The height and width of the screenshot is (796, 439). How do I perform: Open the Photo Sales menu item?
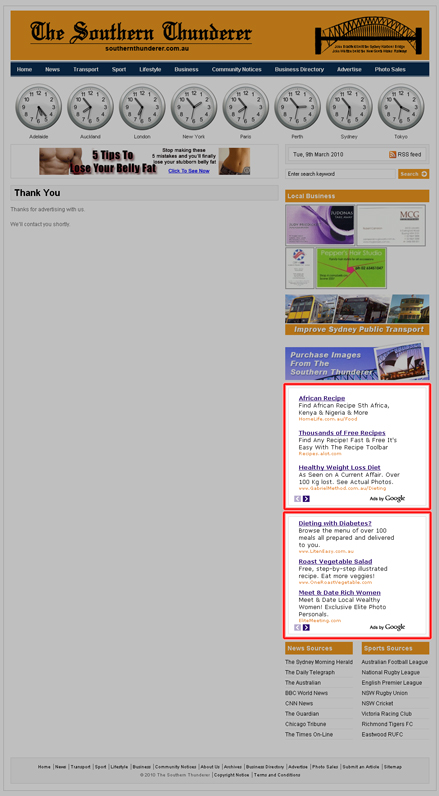pos(390,70)
